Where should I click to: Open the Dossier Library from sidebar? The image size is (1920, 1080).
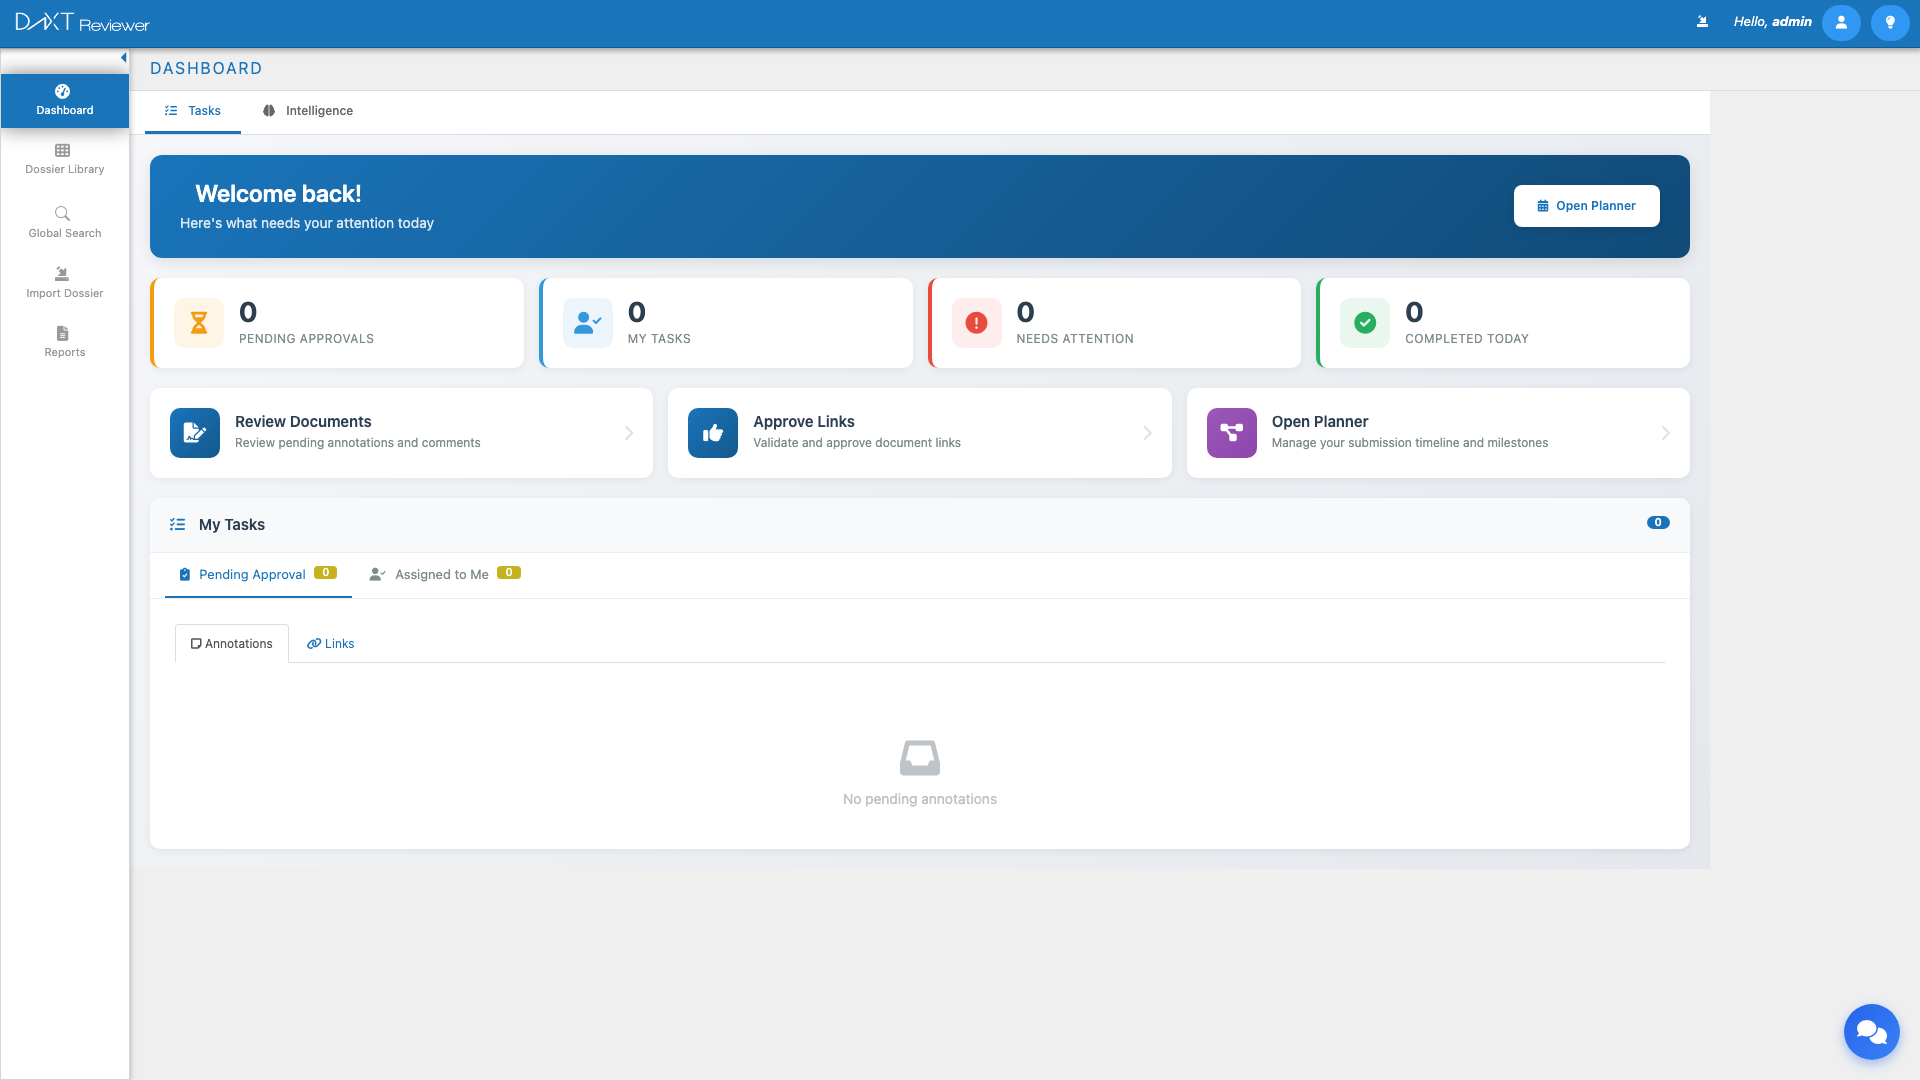pos(63,158)
